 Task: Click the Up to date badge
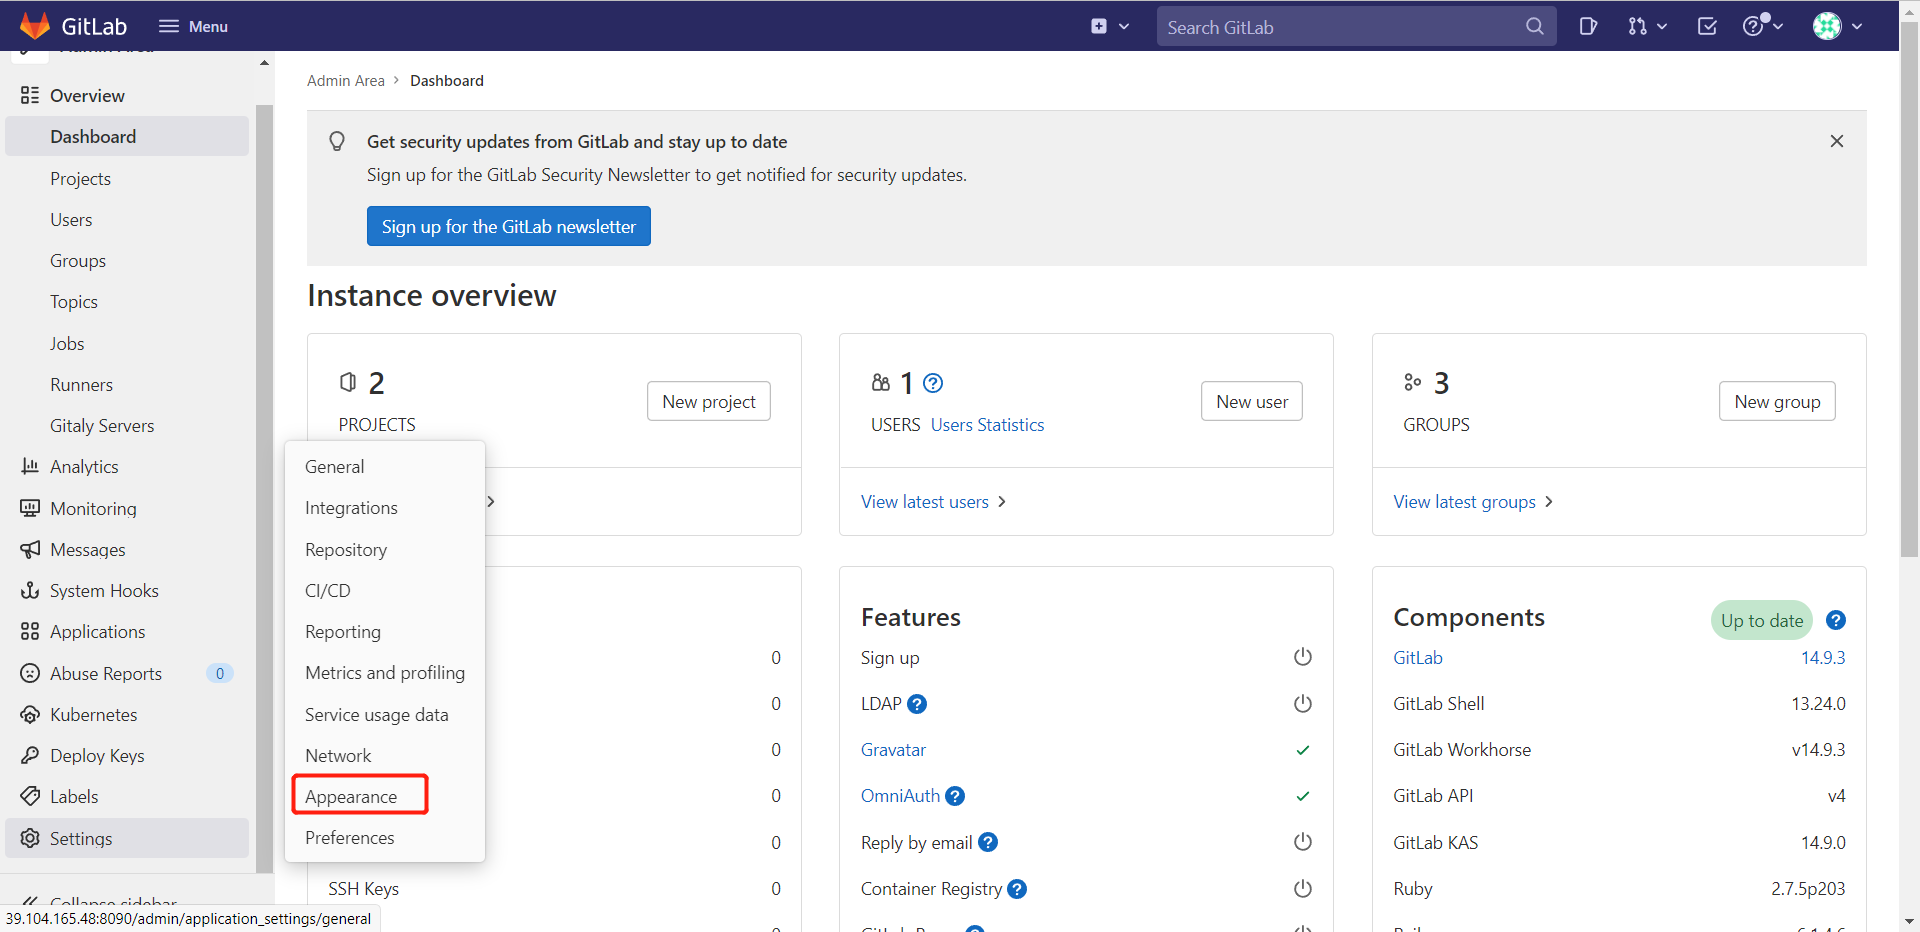tap(1761, 620)
